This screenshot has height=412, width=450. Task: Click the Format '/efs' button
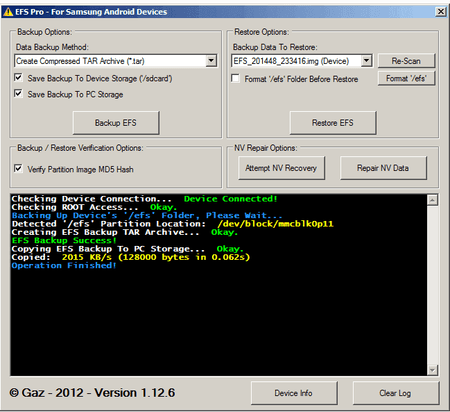click(406, 78)
